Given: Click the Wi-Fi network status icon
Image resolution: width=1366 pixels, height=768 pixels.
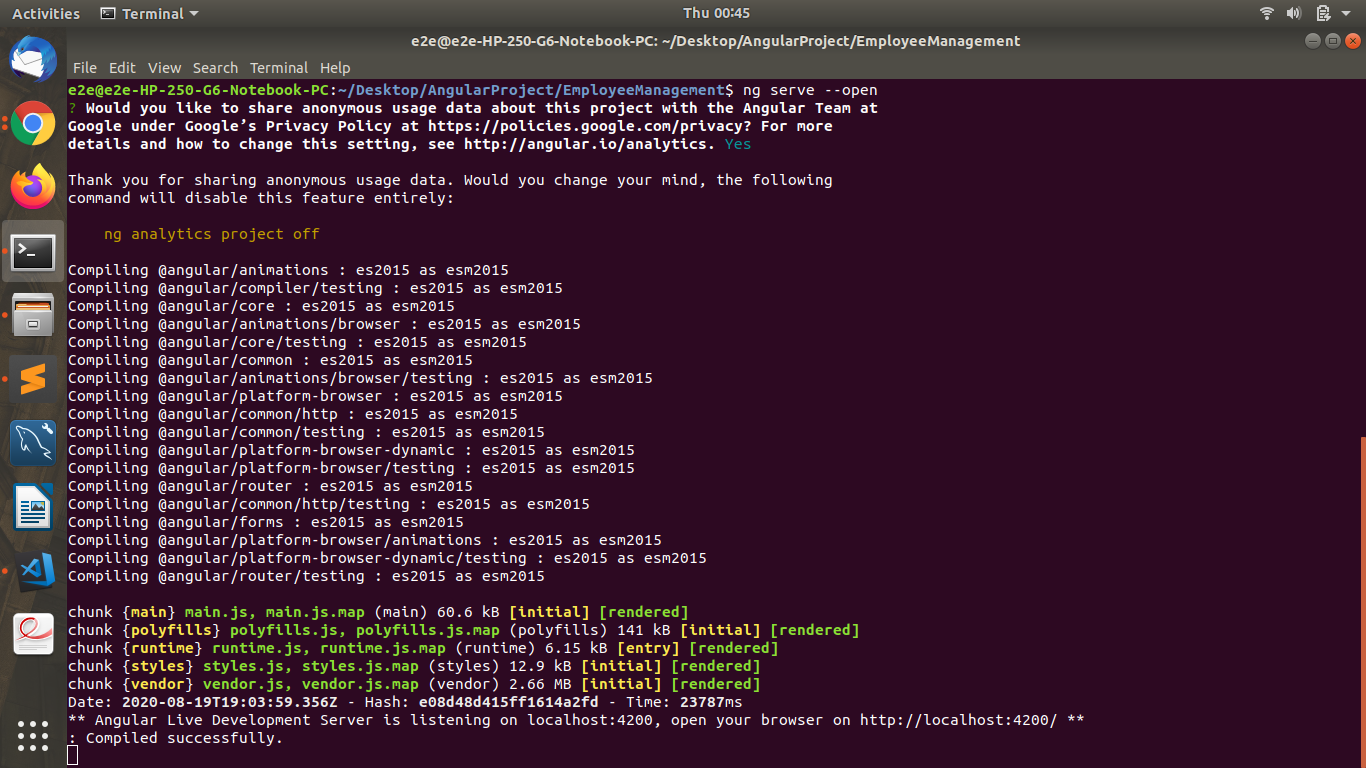Looking at the screenshot, I should pyautogui.click(x=1267, y=13).
